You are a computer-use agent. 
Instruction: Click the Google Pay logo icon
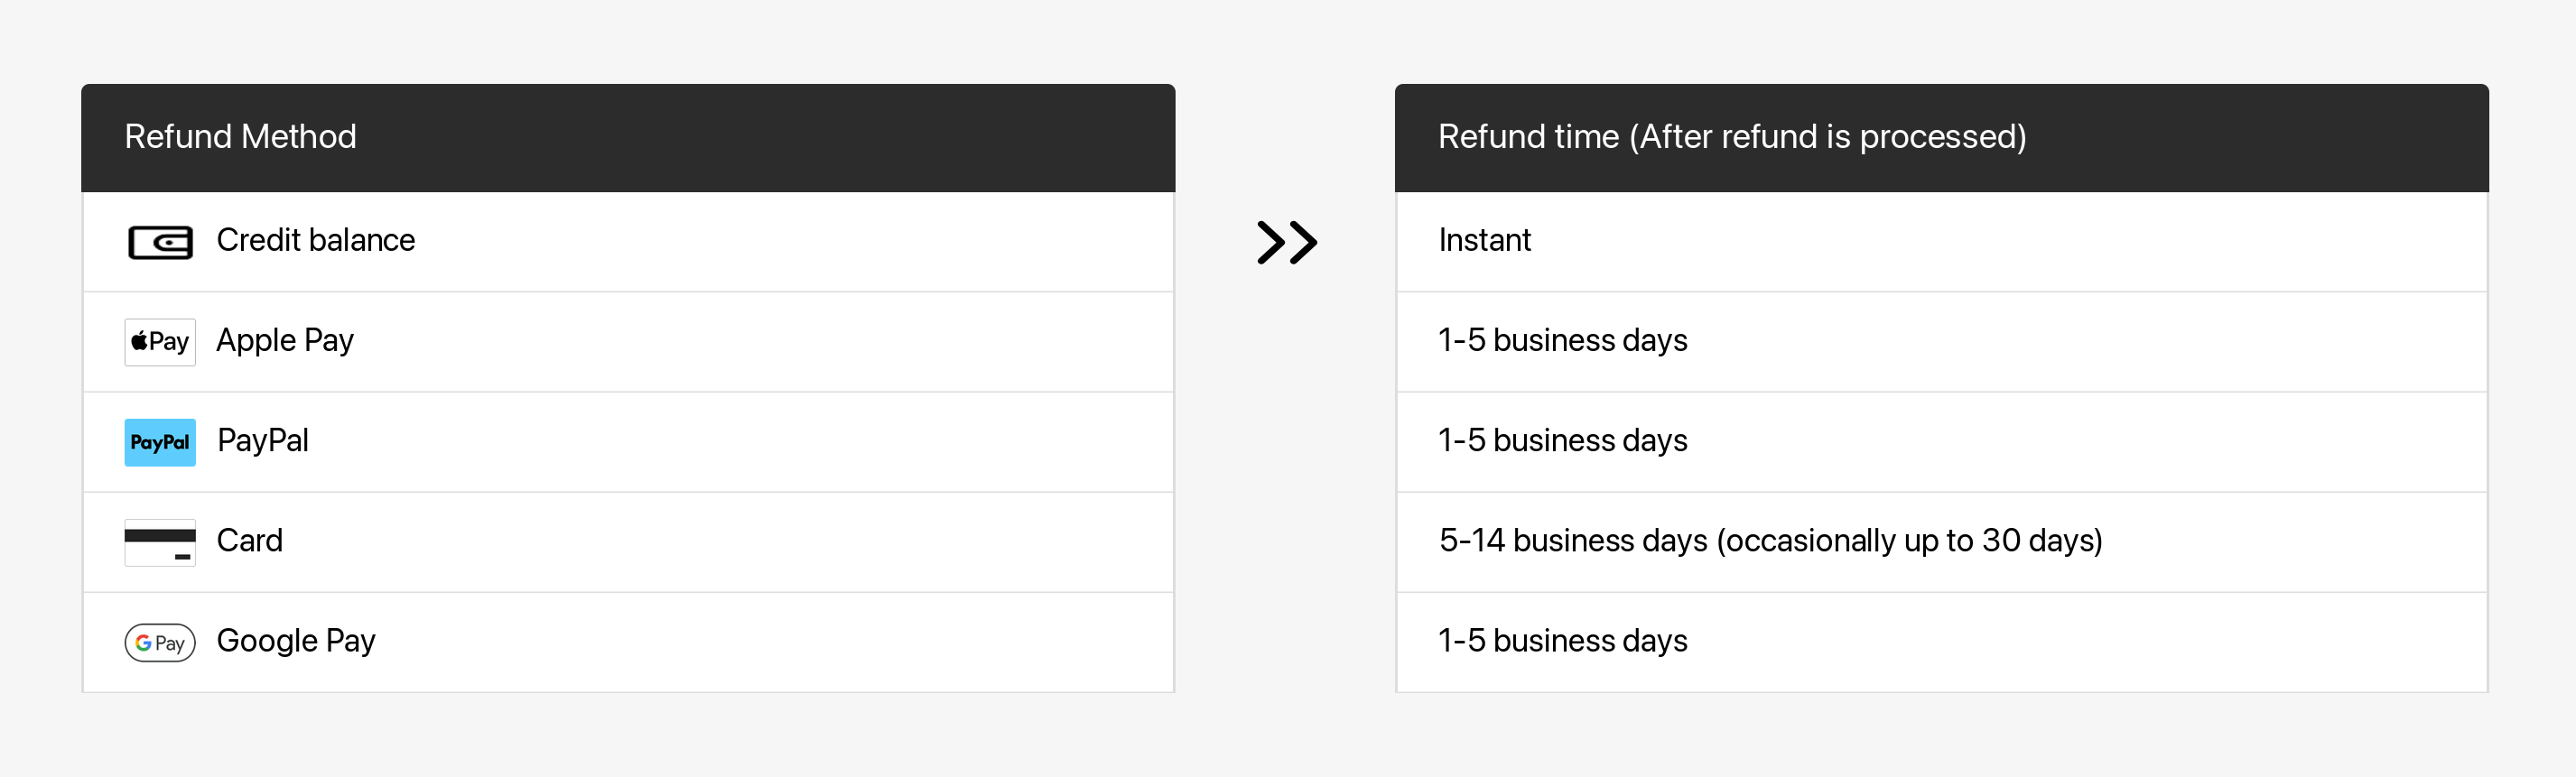[x=160, y=642]
